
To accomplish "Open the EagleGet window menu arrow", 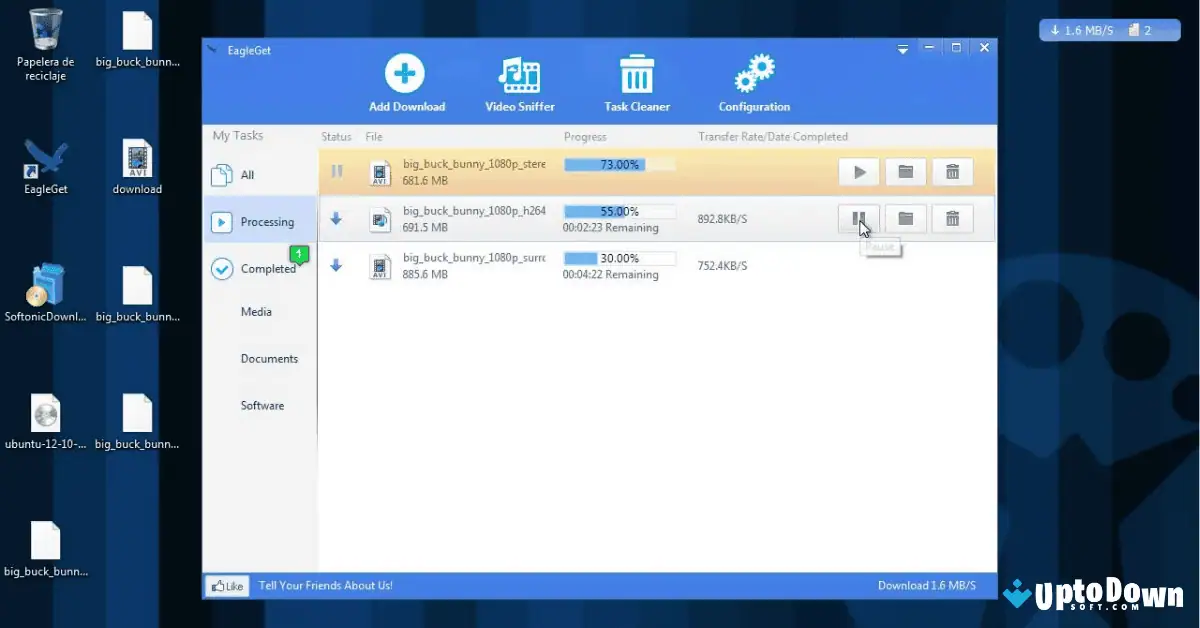I will point(902,47).
